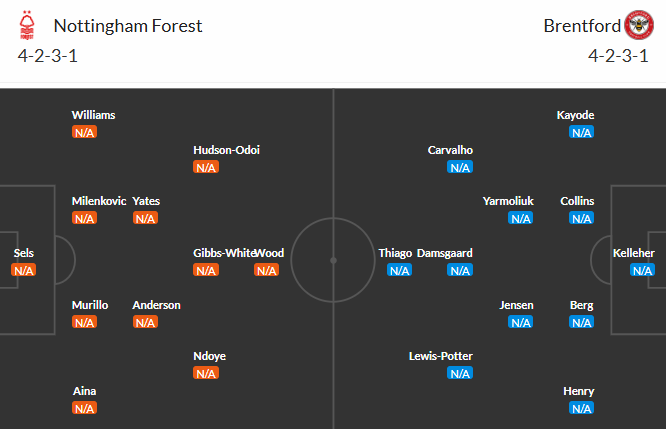Click Kelleher's N/A rating badge
The height and width of the screenshot is (429, 666).
tap(642, 270)
